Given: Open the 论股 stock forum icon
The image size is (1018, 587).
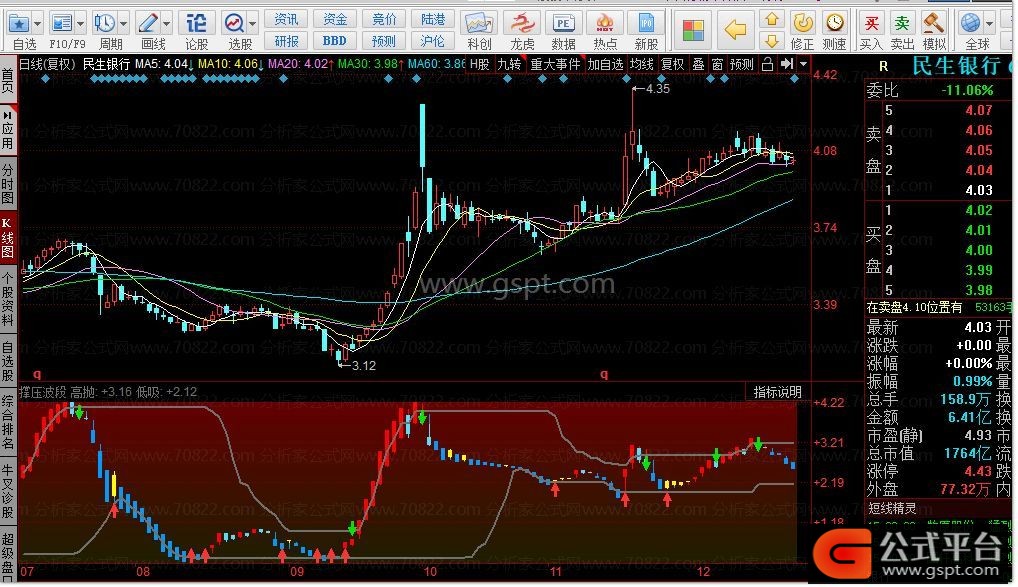Looking at the screenshot, I should (196, 24).
